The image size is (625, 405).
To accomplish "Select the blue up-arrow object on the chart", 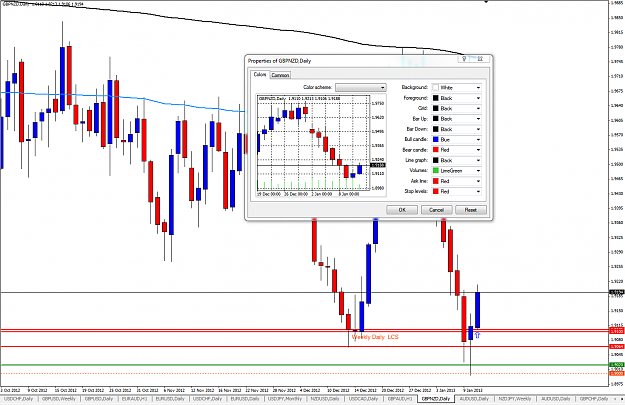I will [x=477, y=335].
